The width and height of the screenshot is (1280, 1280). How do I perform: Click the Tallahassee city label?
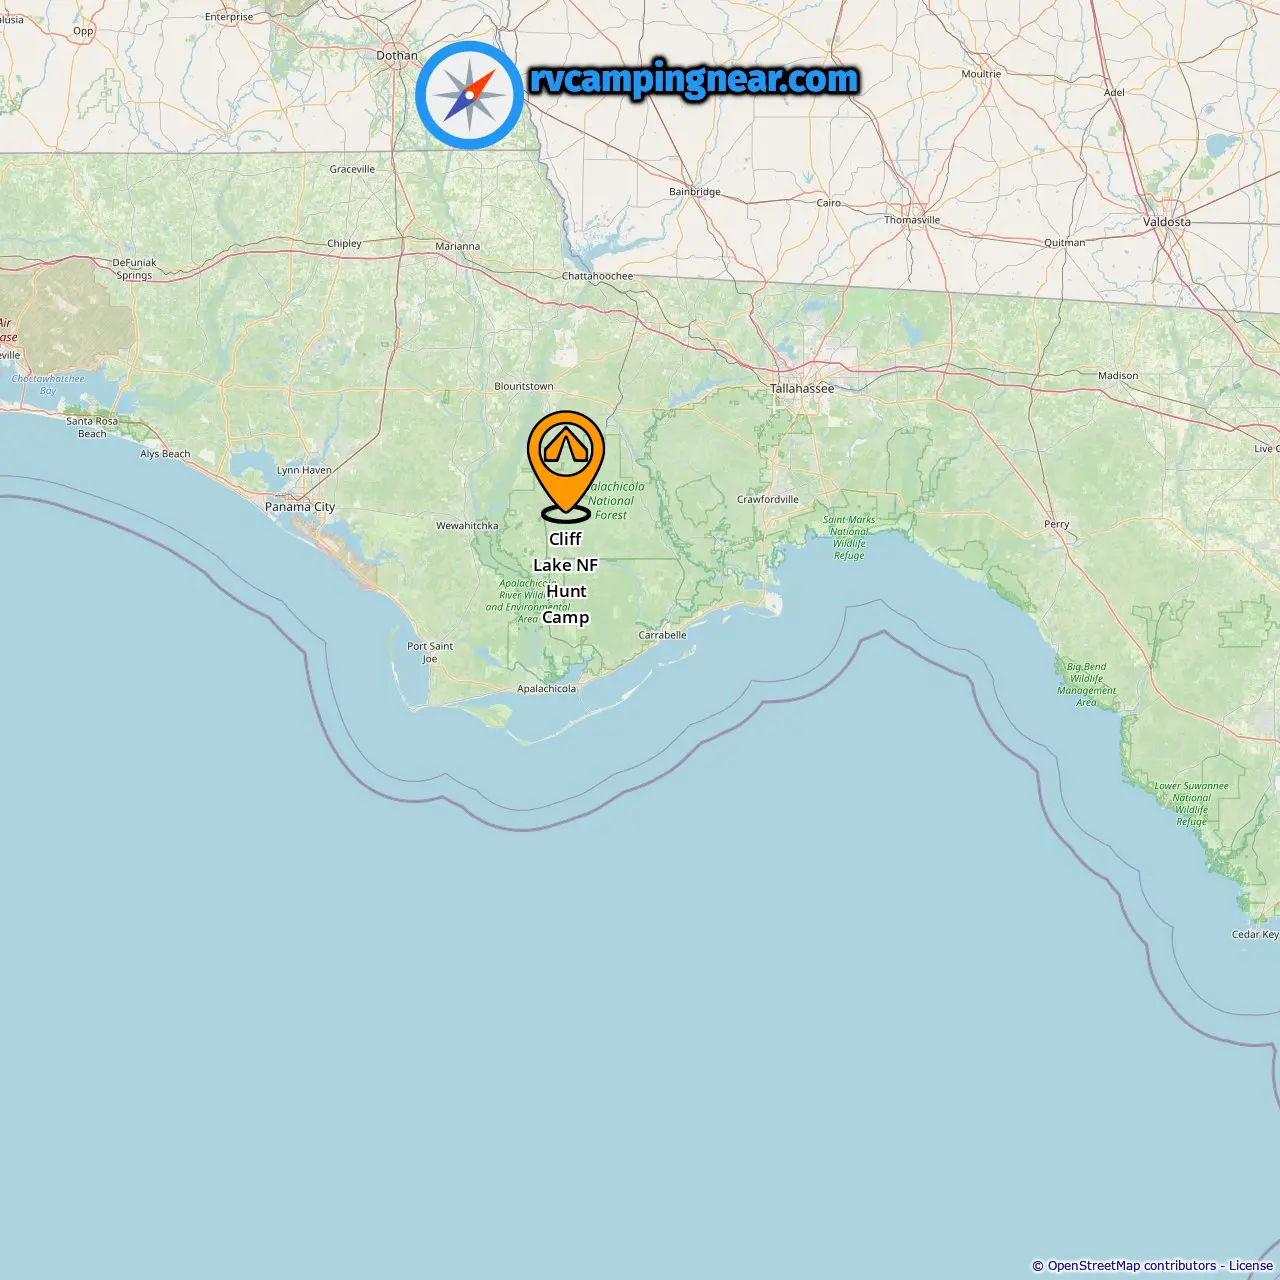[802, 388]
